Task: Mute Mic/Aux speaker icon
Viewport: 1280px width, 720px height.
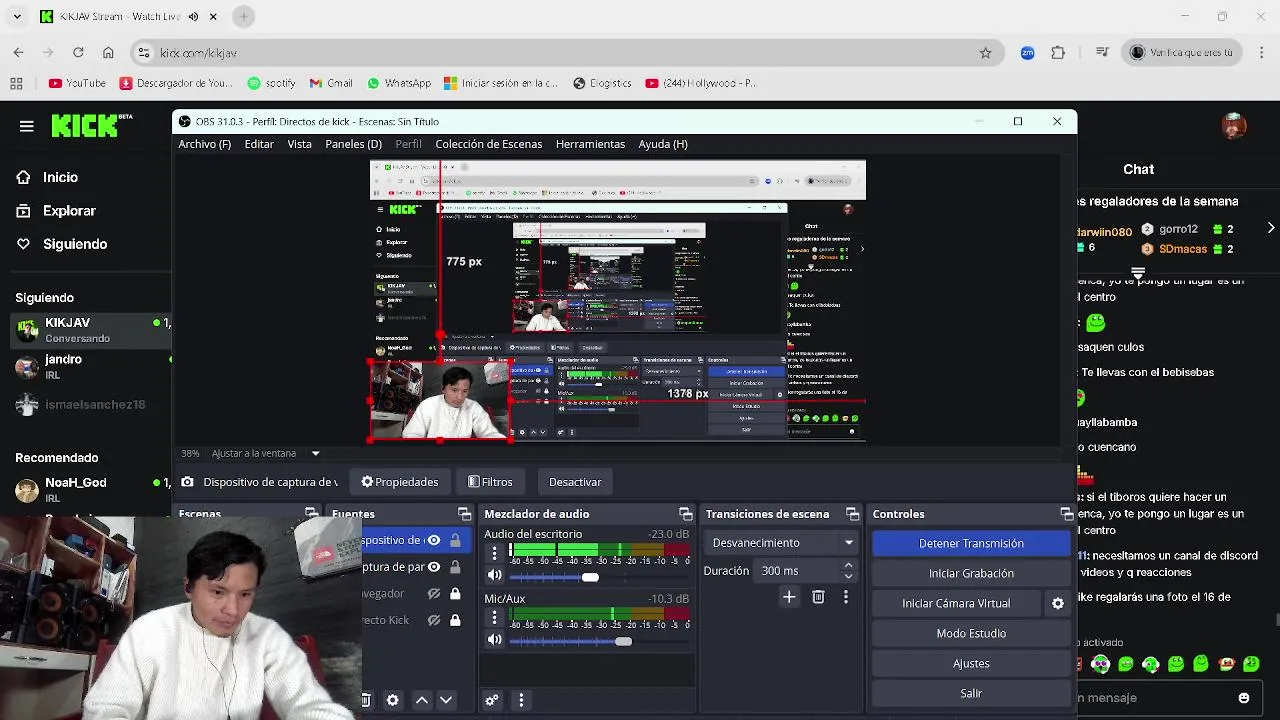Action: coord(494,640)
